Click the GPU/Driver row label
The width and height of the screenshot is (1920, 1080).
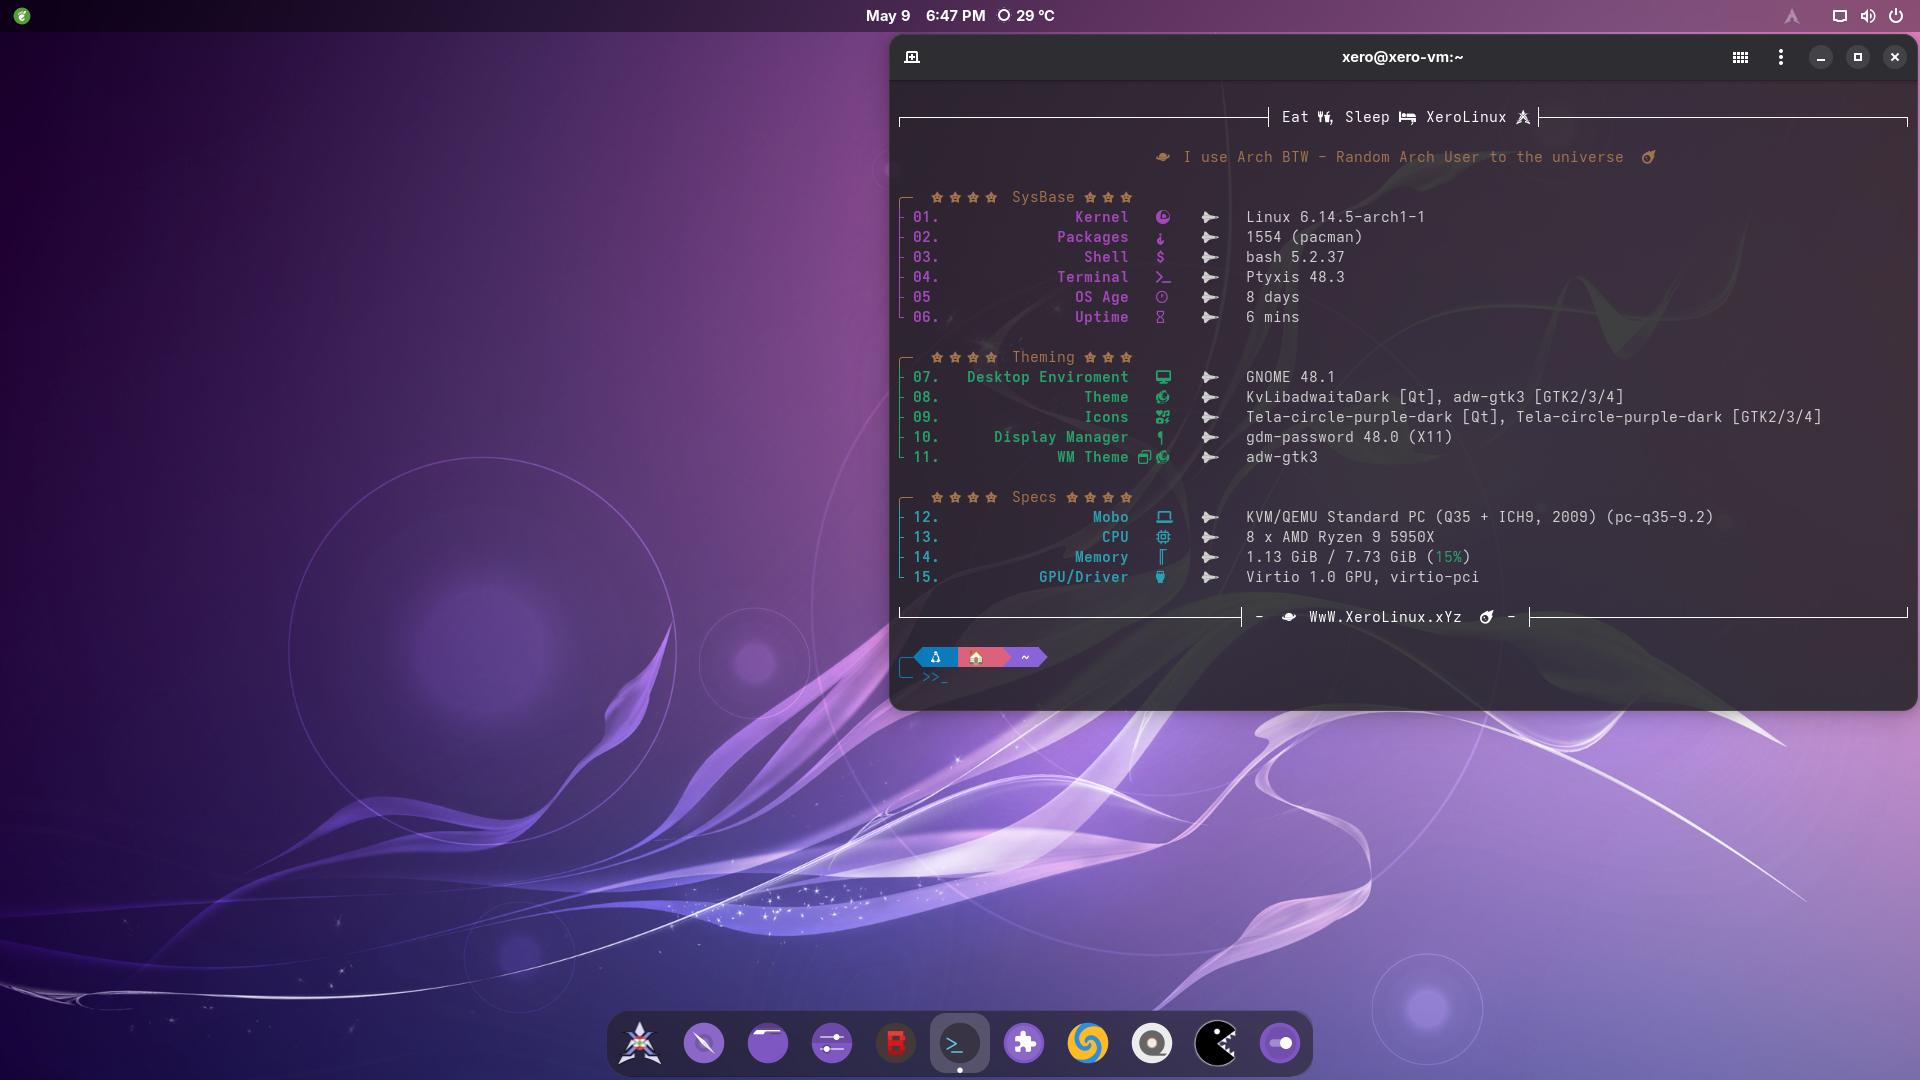pyautogui.click(x=1083, y=577)
